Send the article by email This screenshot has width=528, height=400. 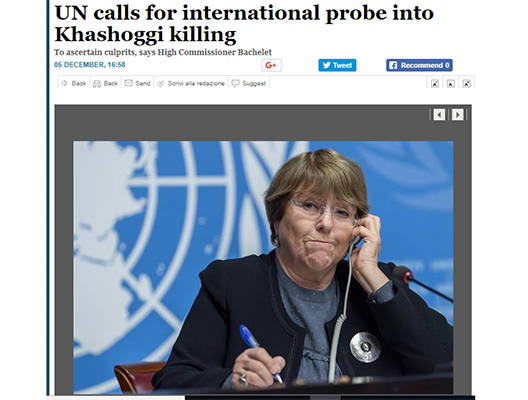(137, 83)
